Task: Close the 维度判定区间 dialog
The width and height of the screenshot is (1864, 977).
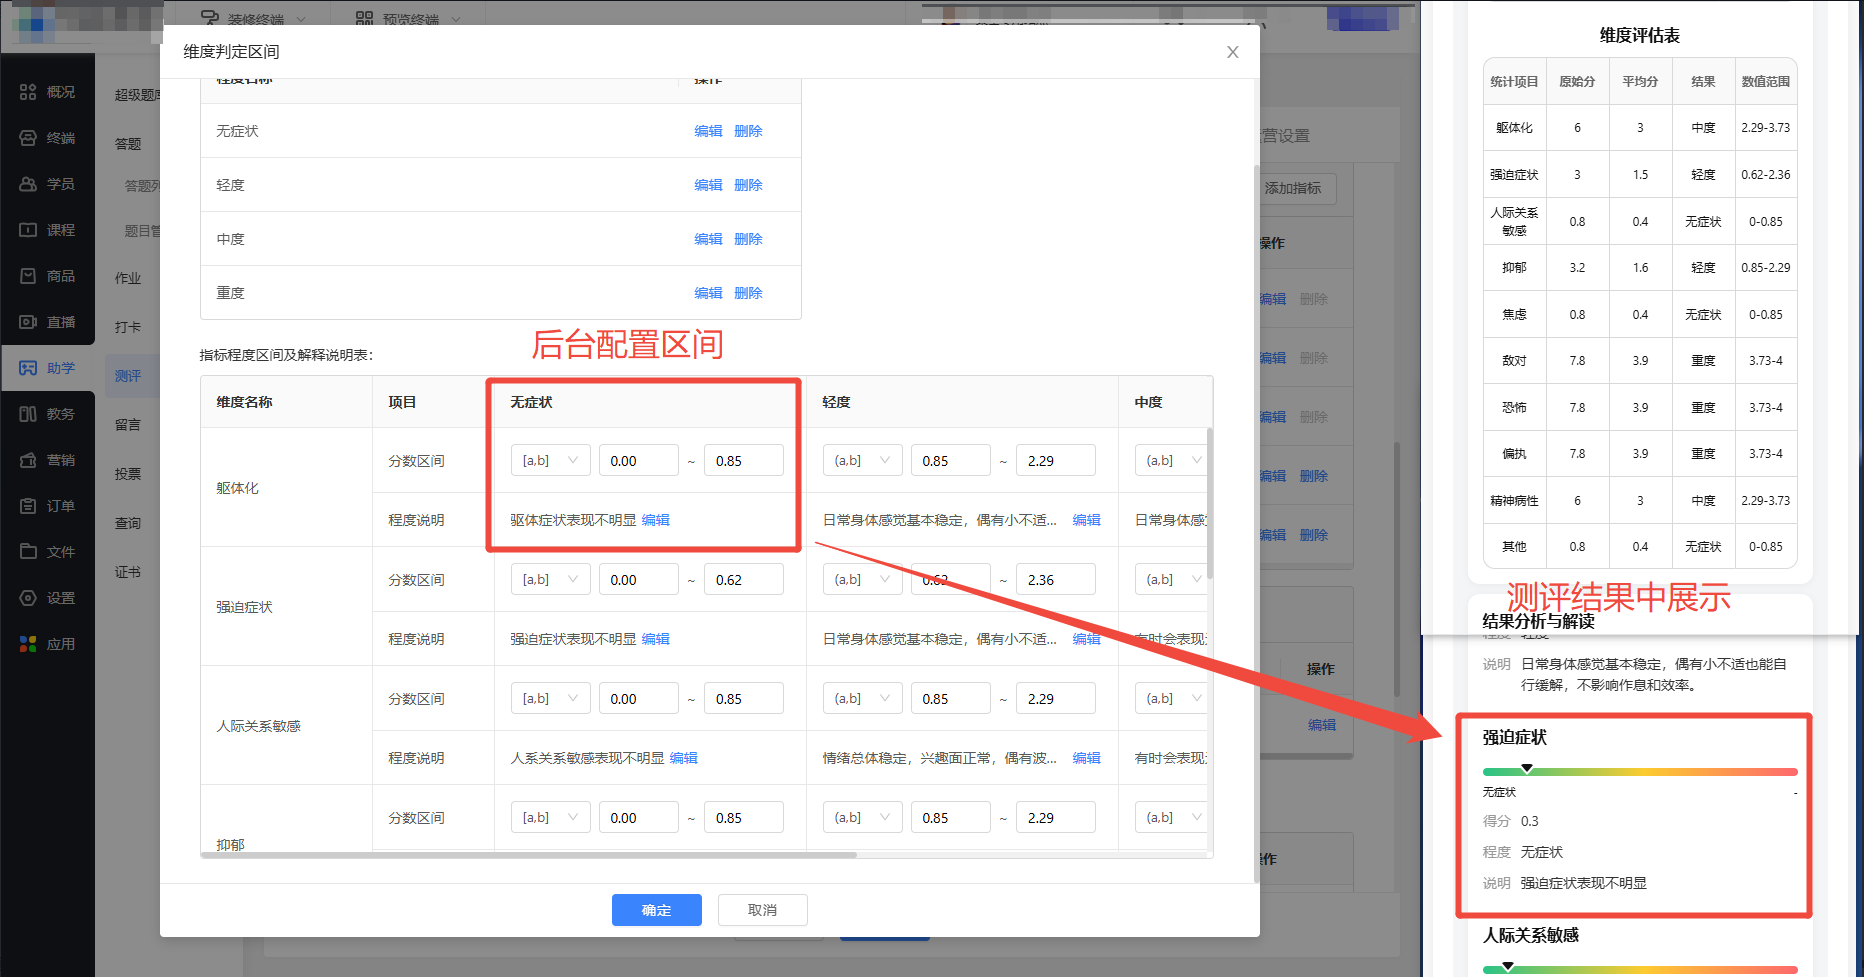Action: tap(1232, 52)
